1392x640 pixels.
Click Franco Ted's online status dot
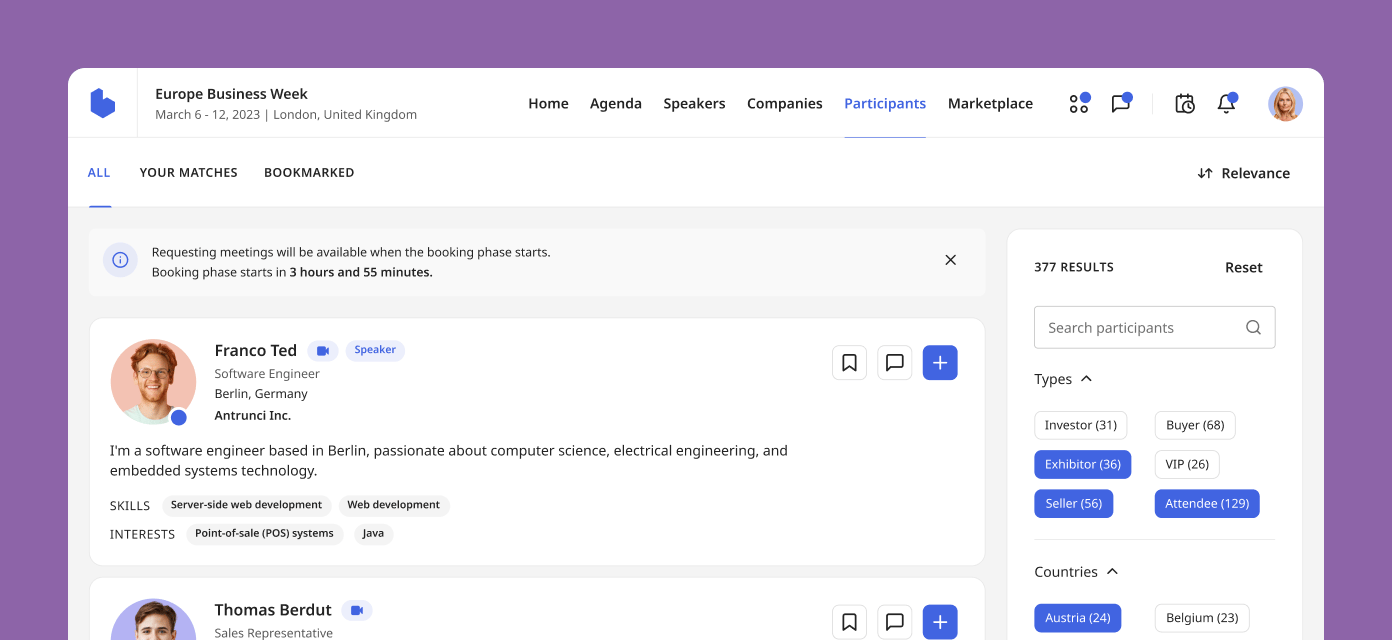[179, 417]
